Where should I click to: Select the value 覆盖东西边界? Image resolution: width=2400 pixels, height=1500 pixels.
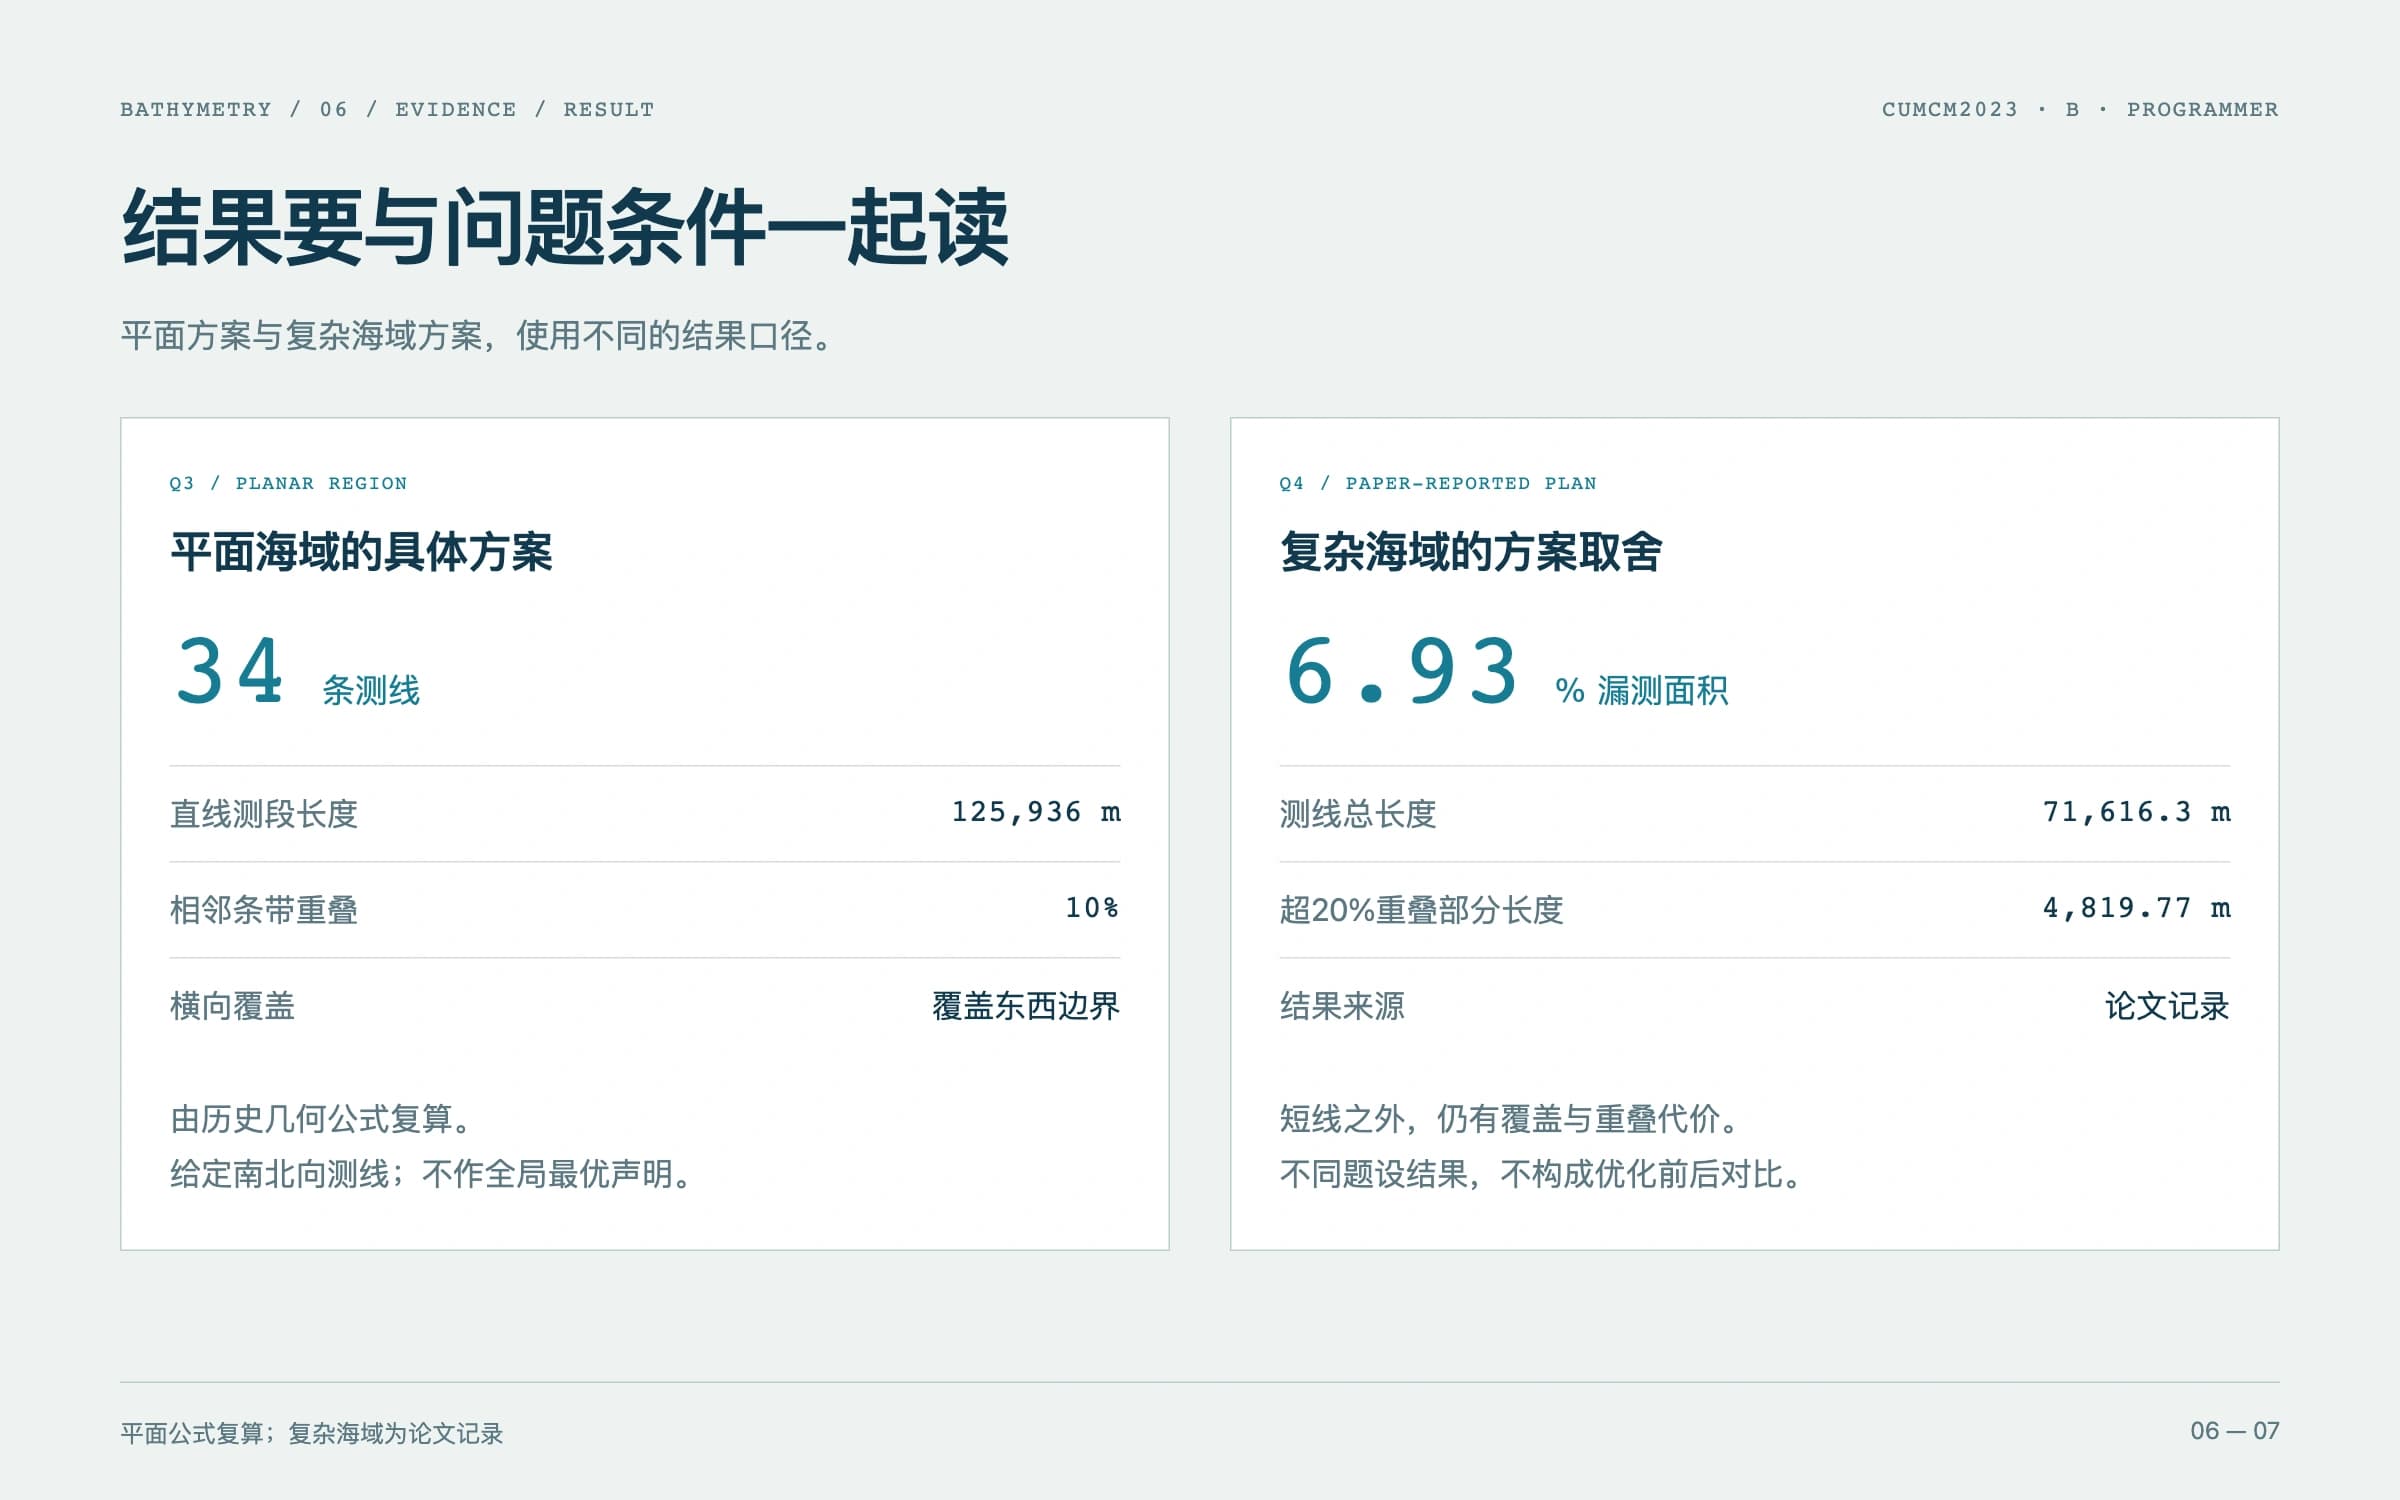1026,1006
